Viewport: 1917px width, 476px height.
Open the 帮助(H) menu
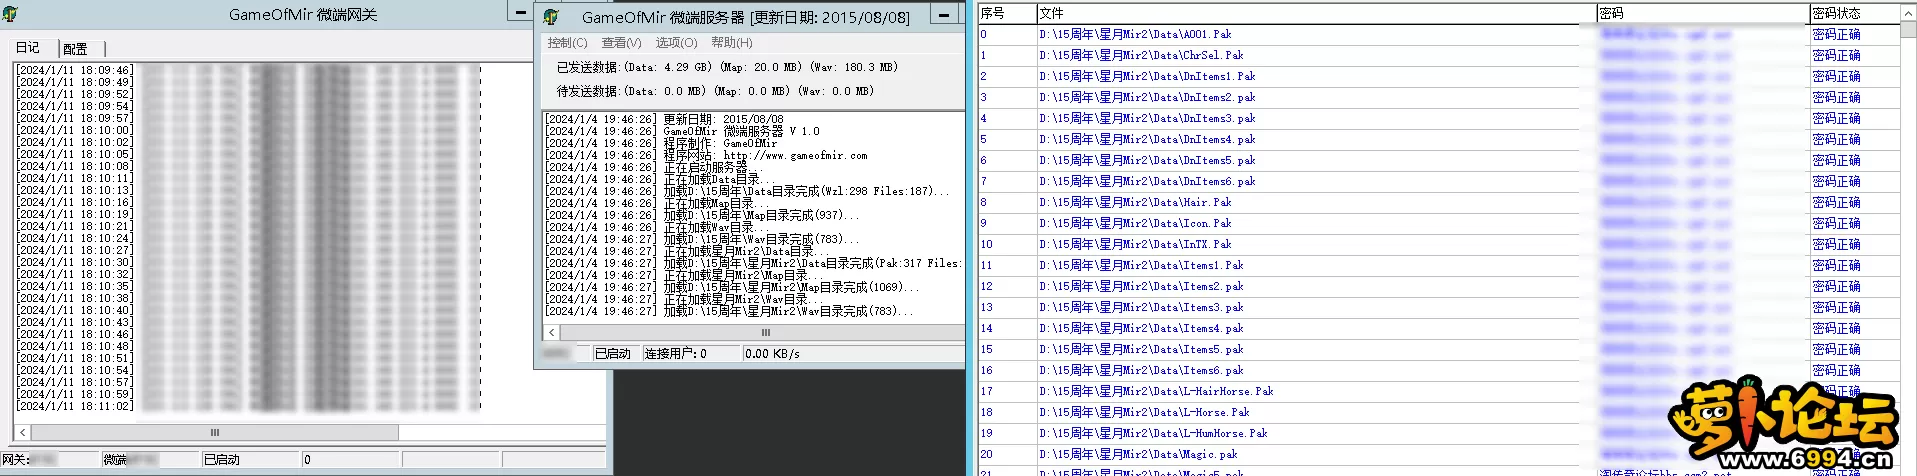pos(732,43)
